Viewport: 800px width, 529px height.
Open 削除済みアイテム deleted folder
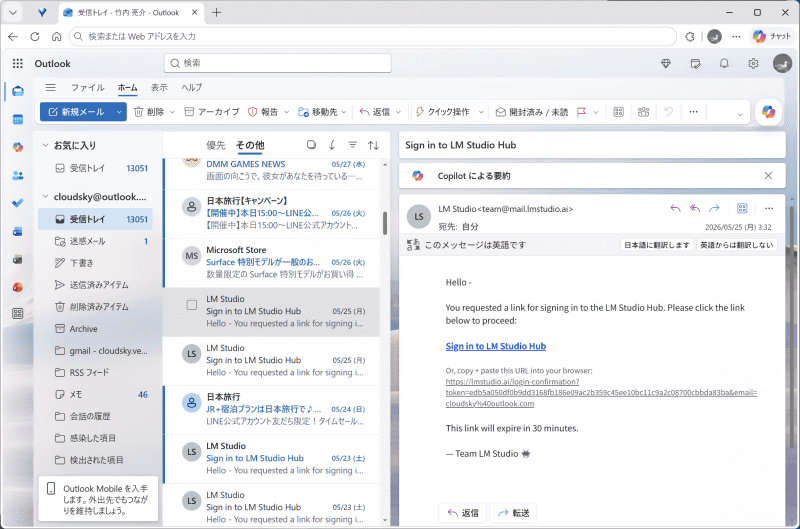95,307
